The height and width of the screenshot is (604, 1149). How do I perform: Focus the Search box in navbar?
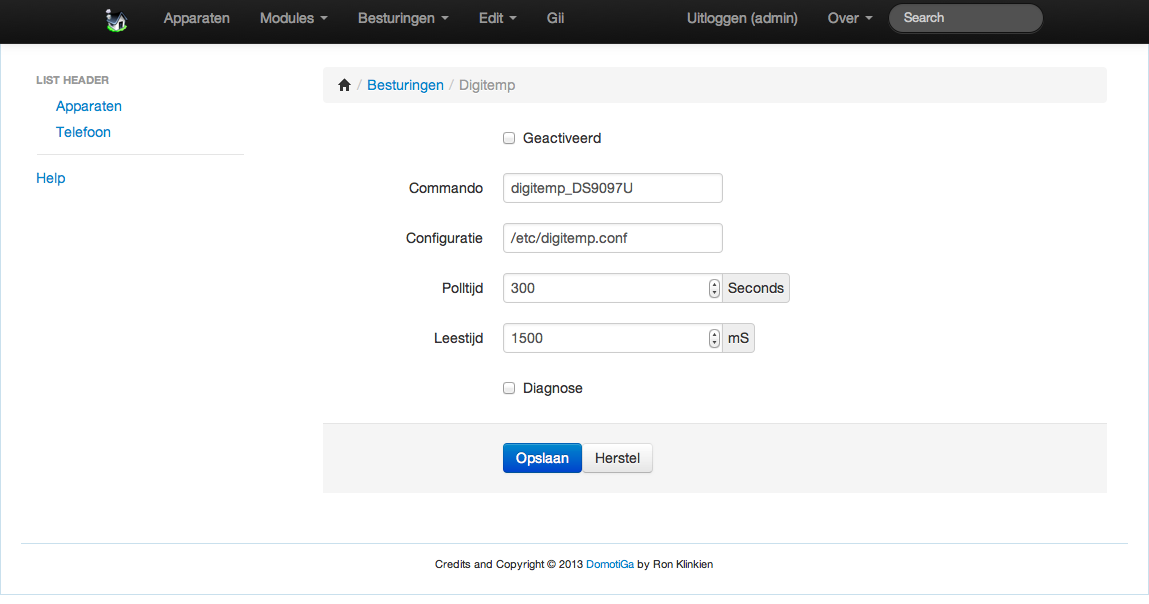(966, 18)
